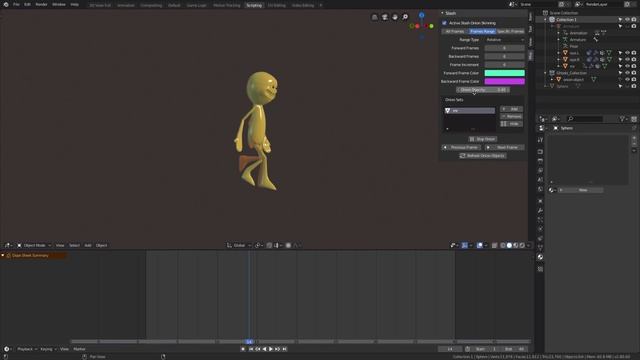Viewport: 640px width, 360px height.
Task: Toggle Active Stash Onion Skinning checkbox
Action: [x=444, y=23]
